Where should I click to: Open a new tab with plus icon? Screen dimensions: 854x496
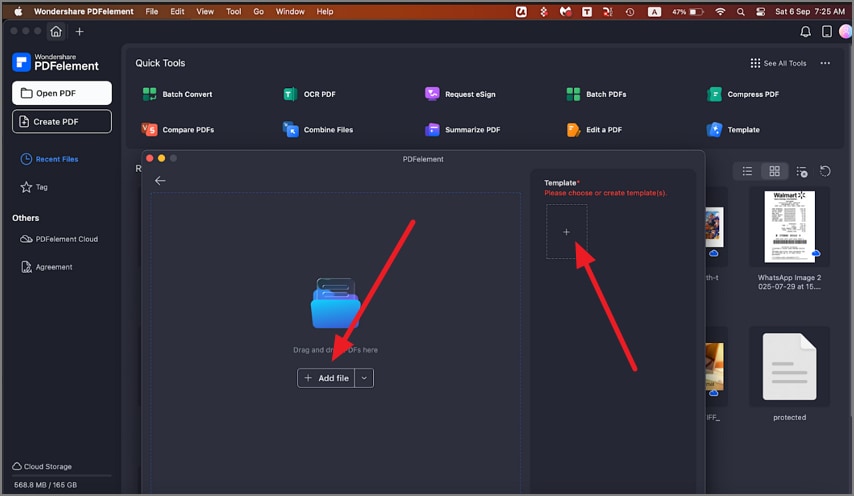click(x=80, y=32)
